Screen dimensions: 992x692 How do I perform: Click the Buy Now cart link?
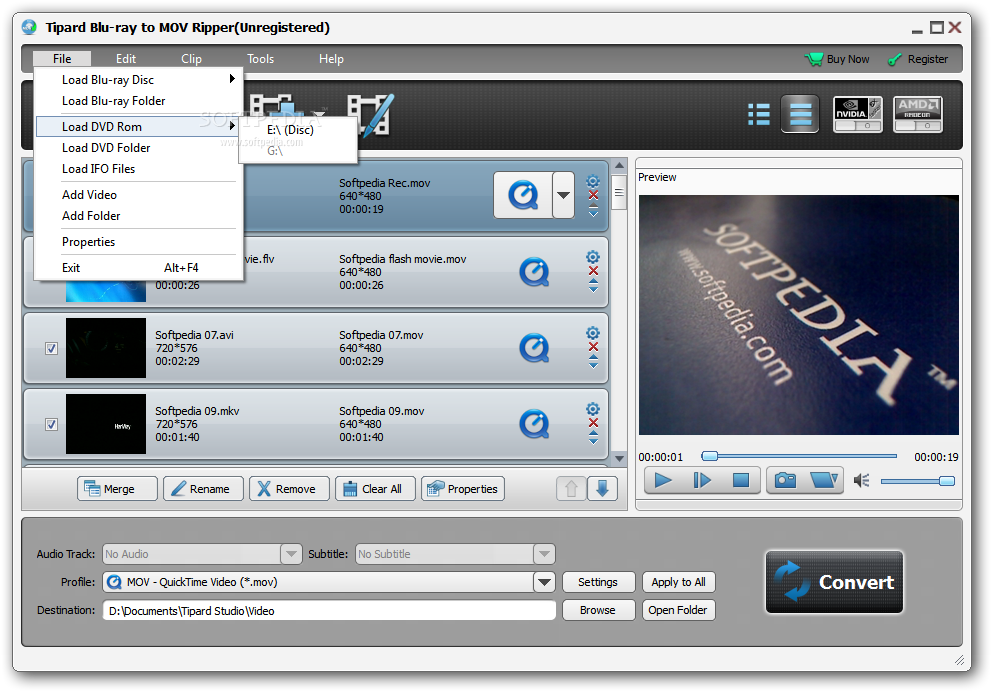point(837,59)
